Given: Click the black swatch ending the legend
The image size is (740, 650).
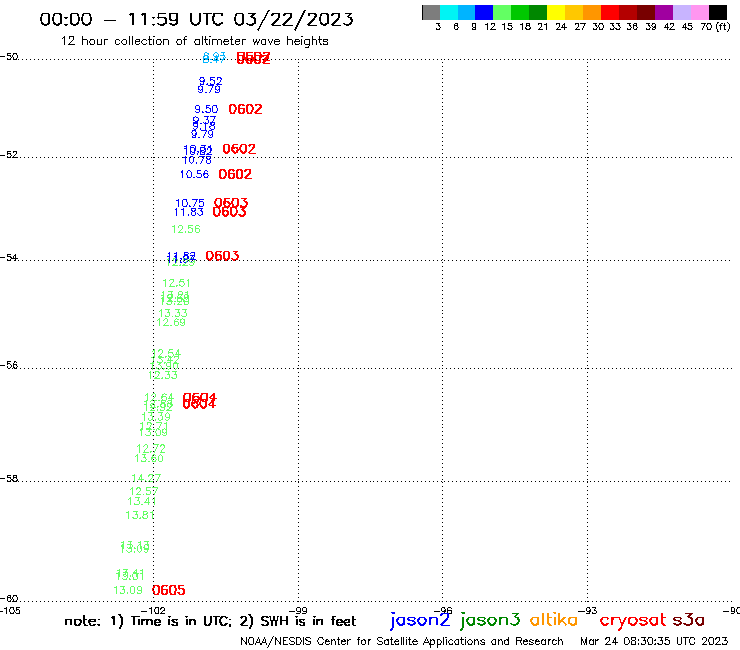Looking at the screenshot, I should pos(717,12).
